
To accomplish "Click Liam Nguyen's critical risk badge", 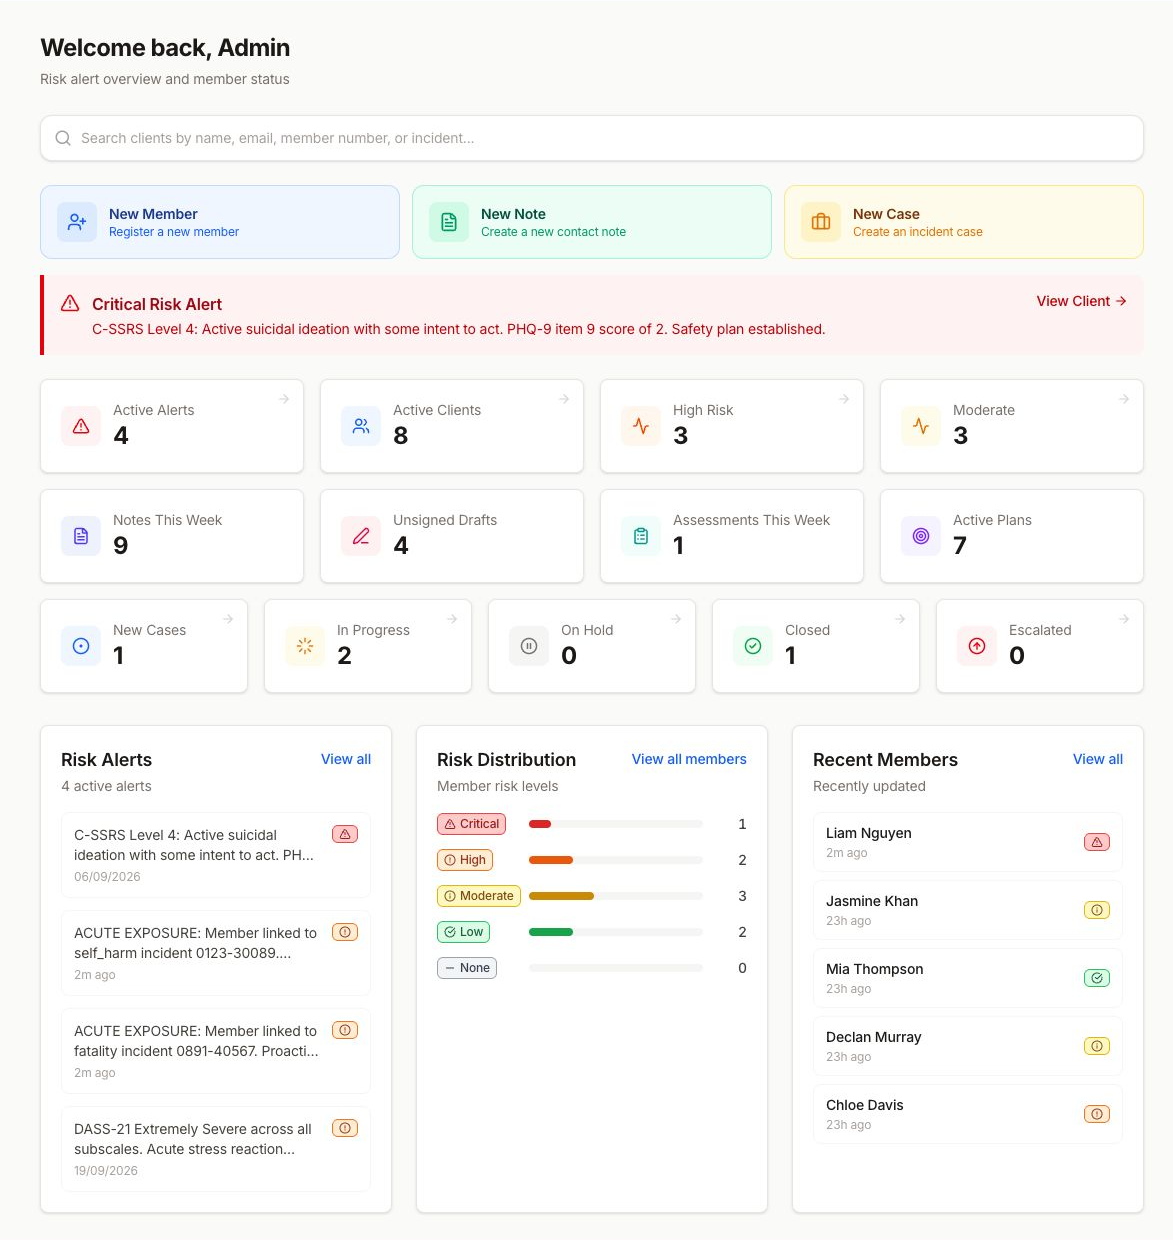I will click(x=1097, y=842).
